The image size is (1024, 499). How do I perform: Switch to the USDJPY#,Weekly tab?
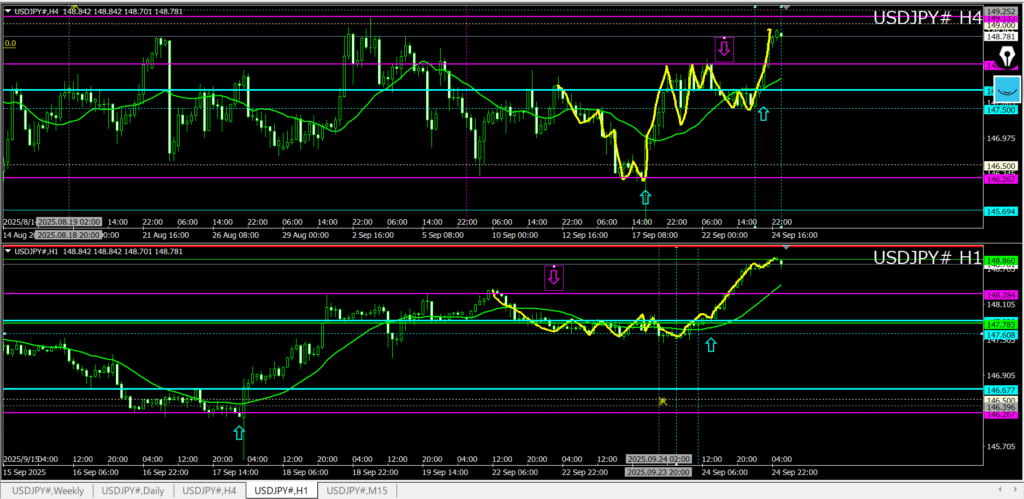click(x=46, y=490)
